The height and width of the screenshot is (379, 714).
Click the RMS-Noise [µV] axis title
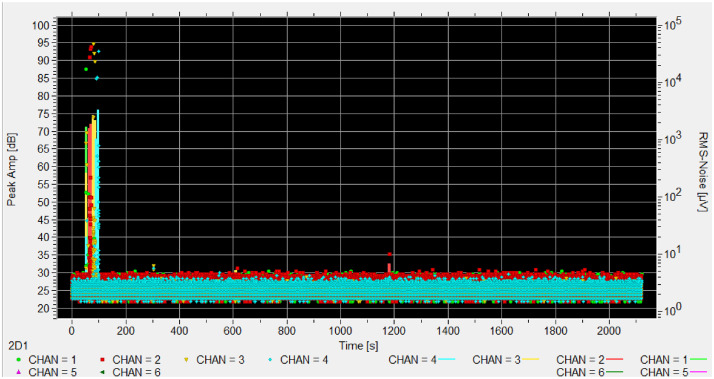703,172
